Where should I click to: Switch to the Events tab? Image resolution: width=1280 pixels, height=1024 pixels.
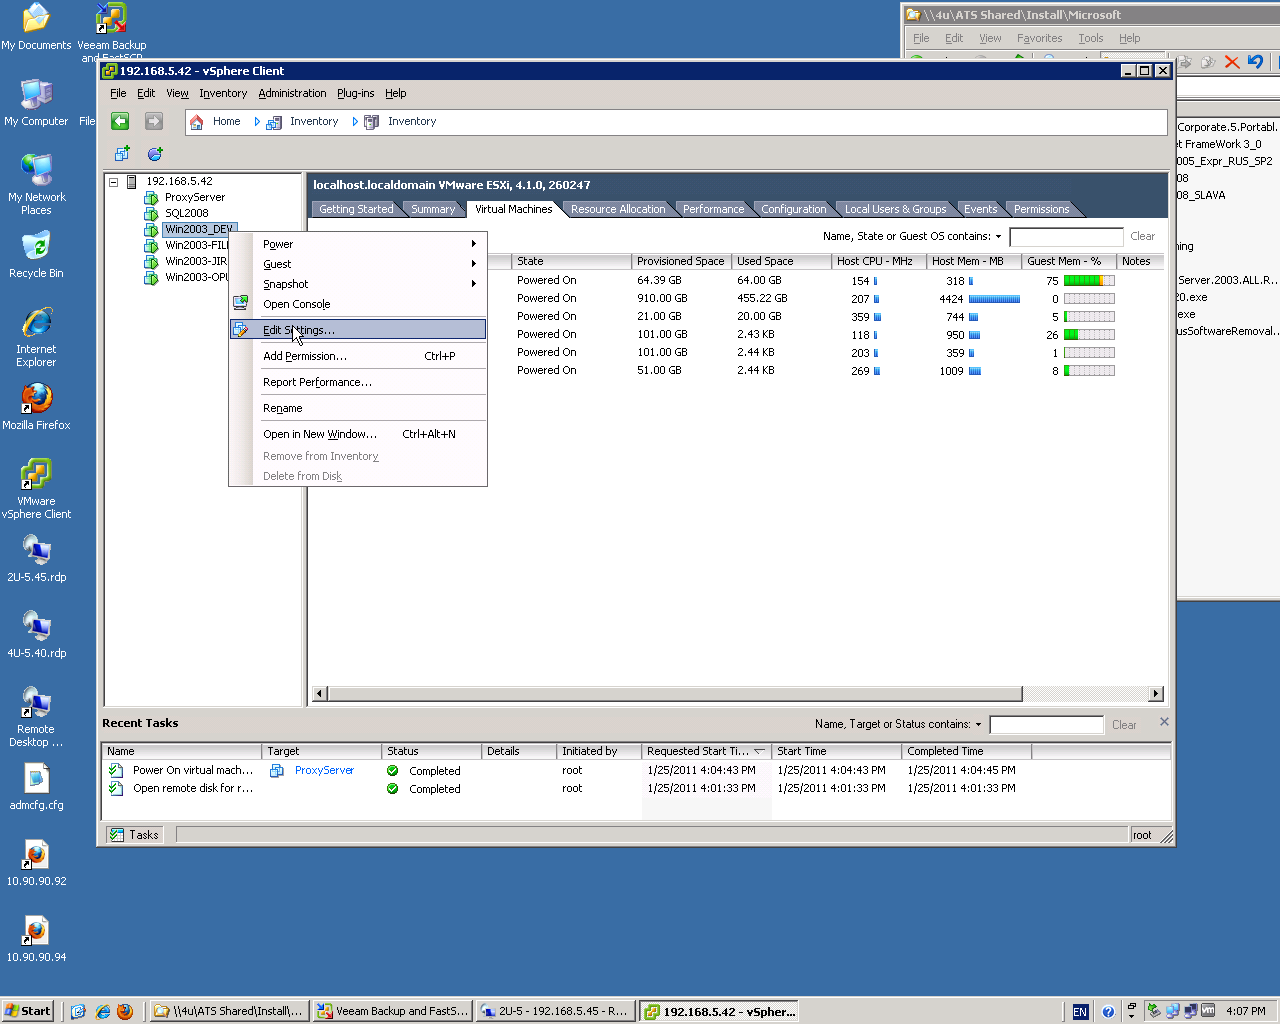pos(980,209)
